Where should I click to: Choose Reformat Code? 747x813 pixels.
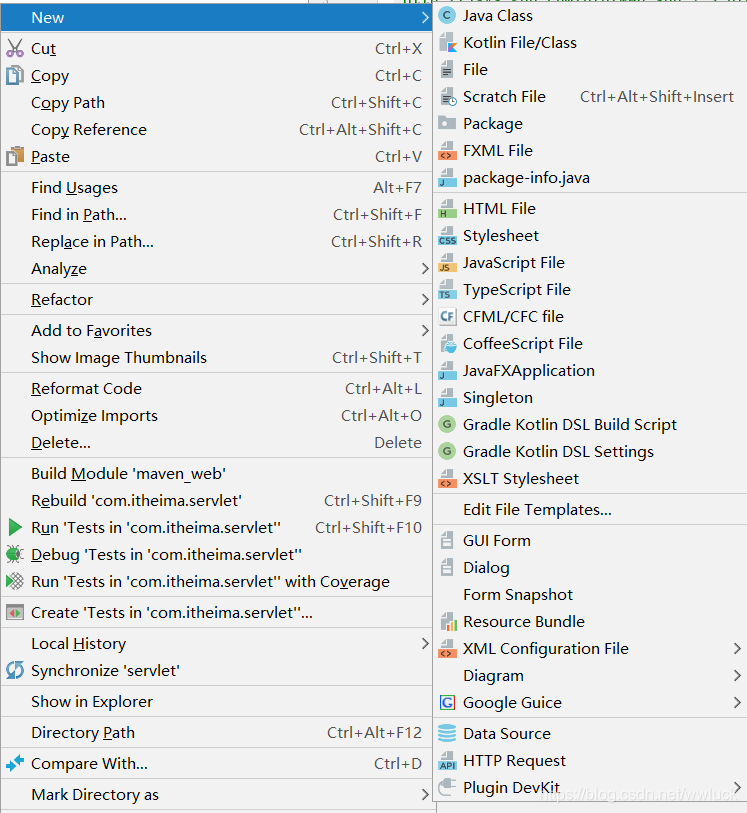(216, 389)
